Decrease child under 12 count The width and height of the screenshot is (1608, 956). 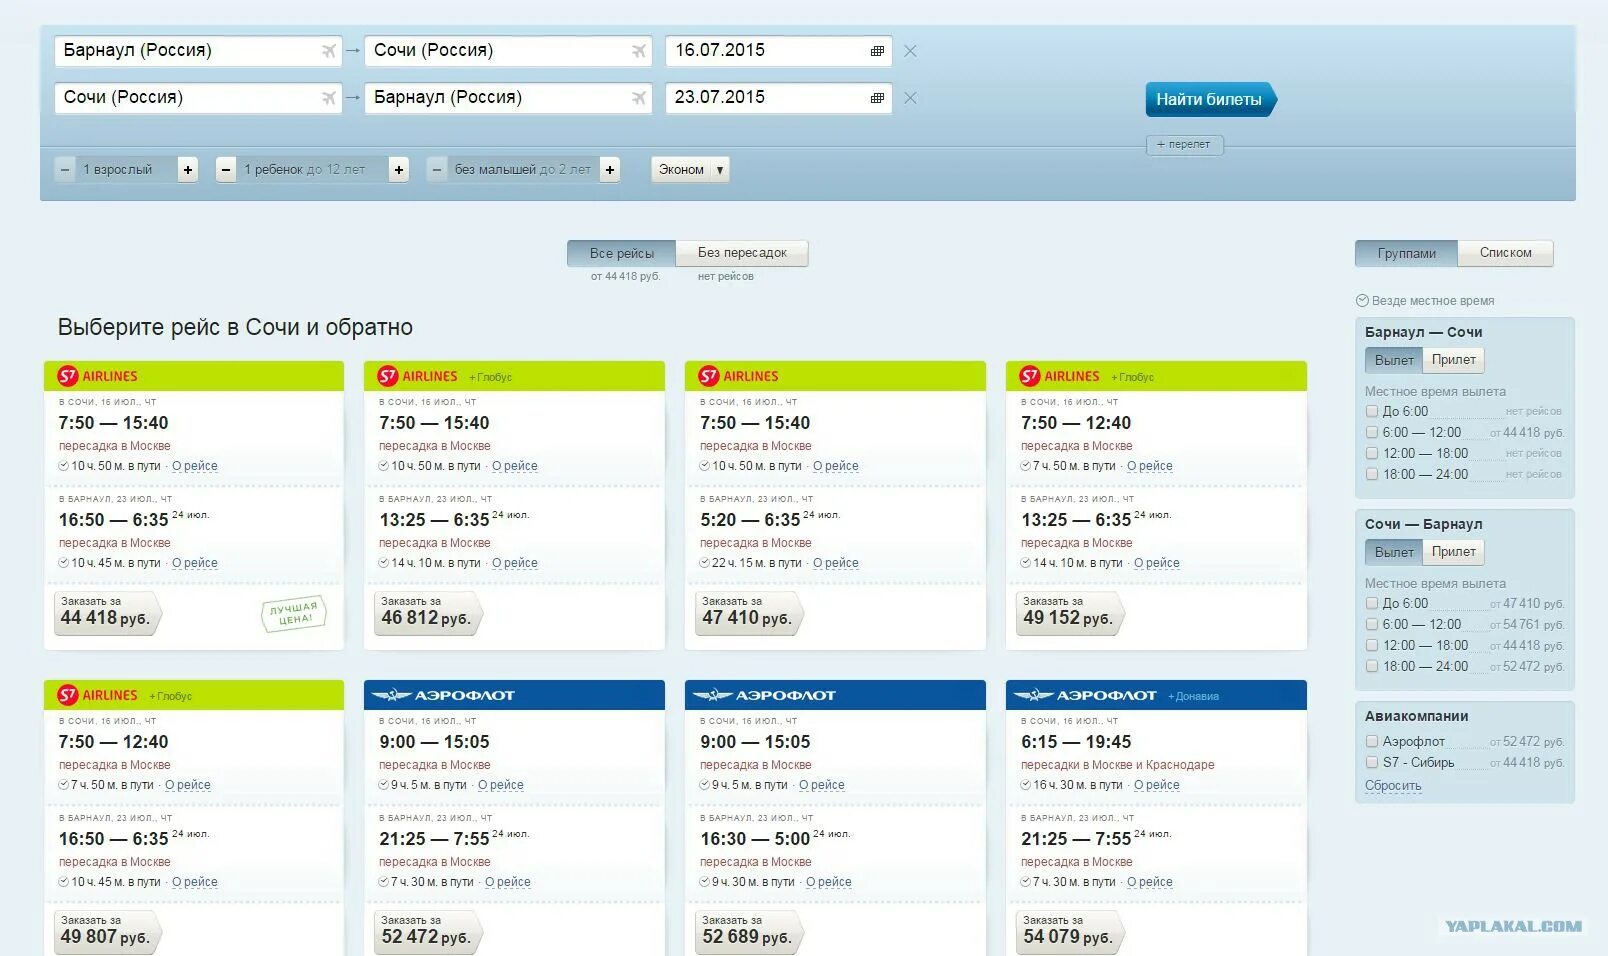226,170
